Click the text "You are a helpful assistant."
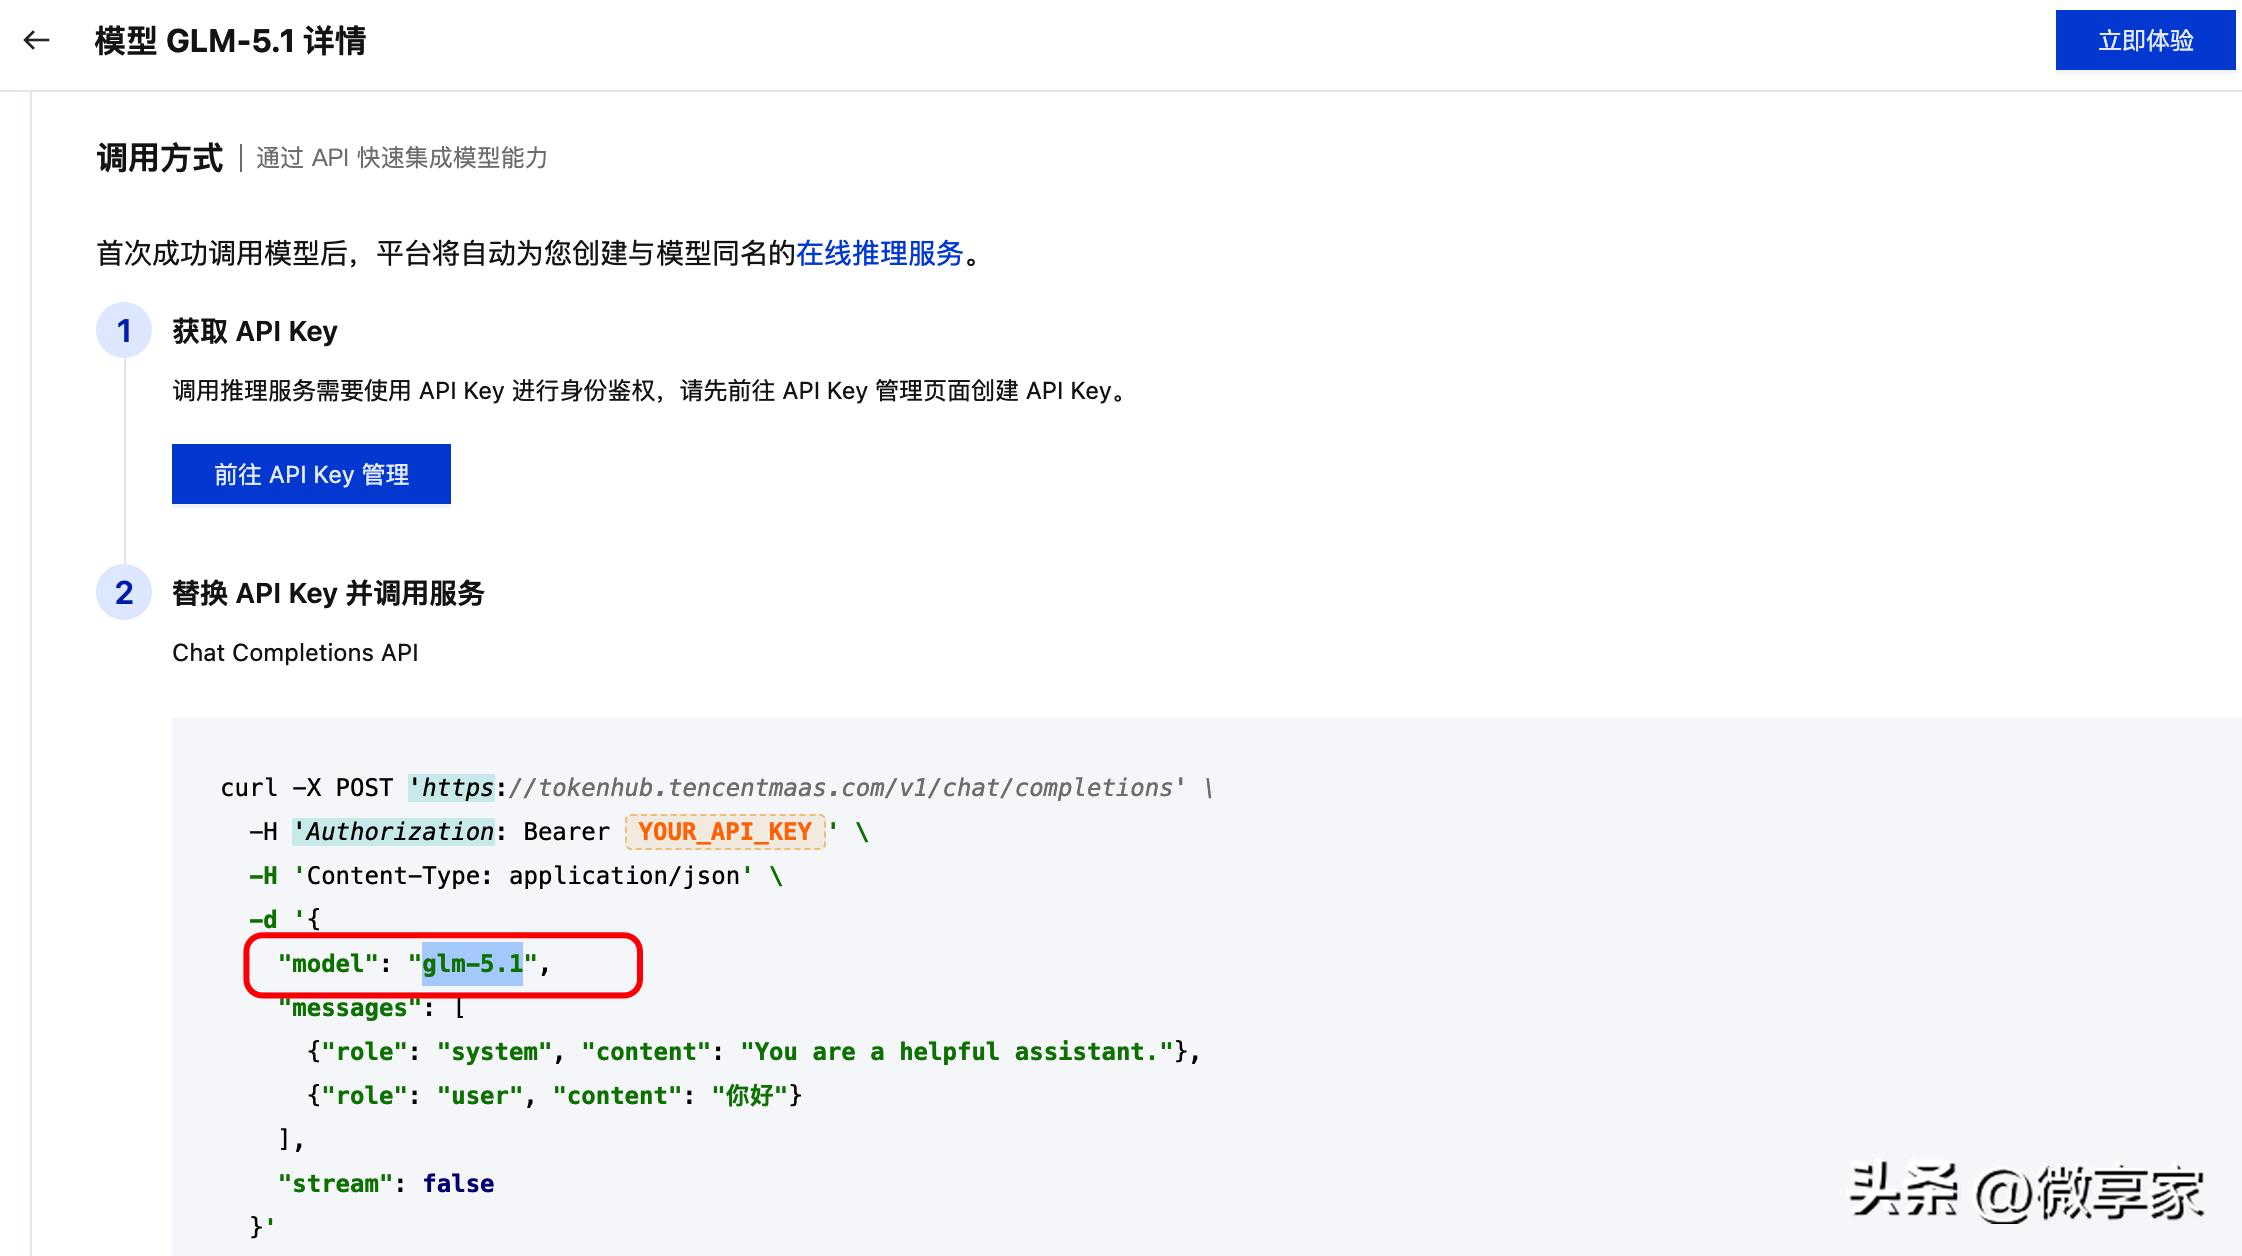2242x1256 pixels. point(957,1052)
